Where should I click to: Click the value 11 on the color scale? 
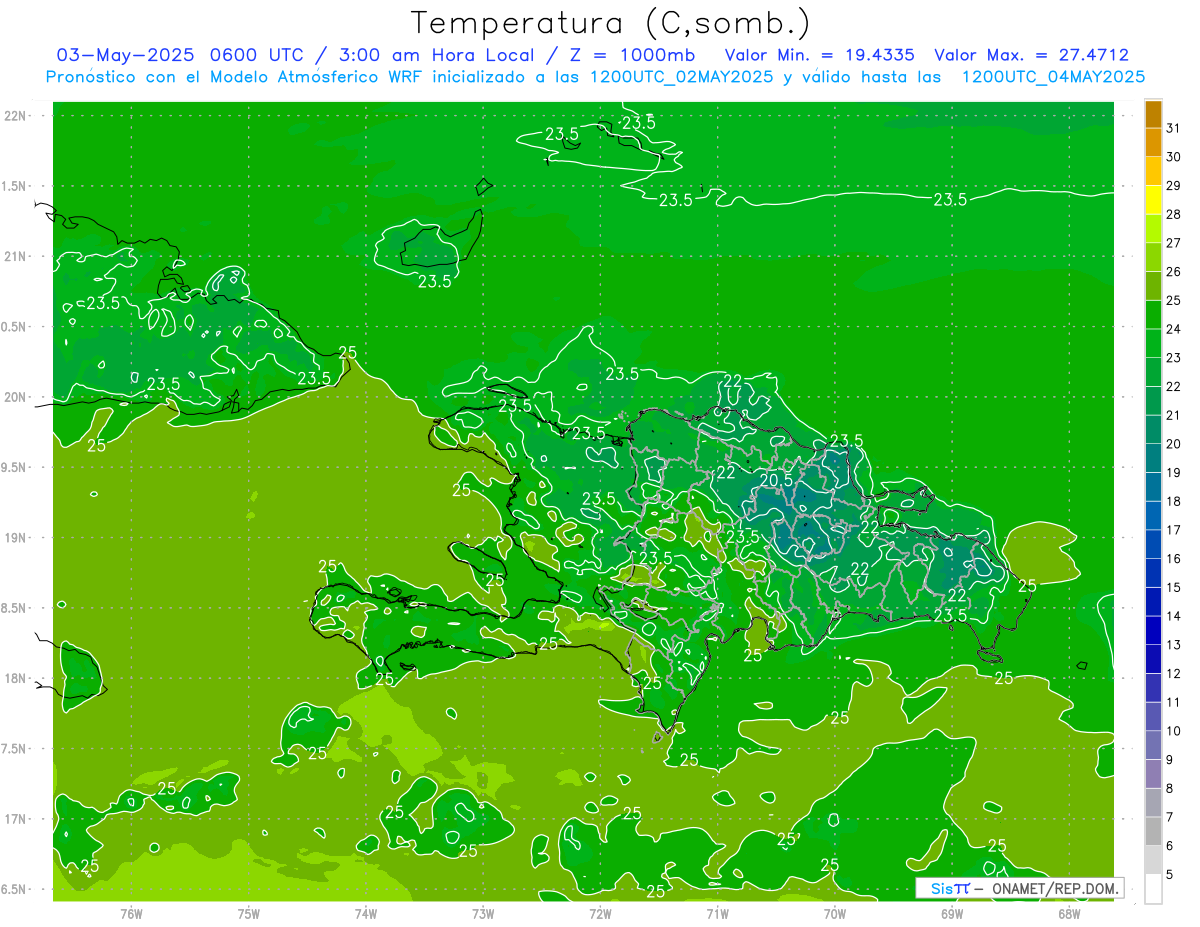1174,702
